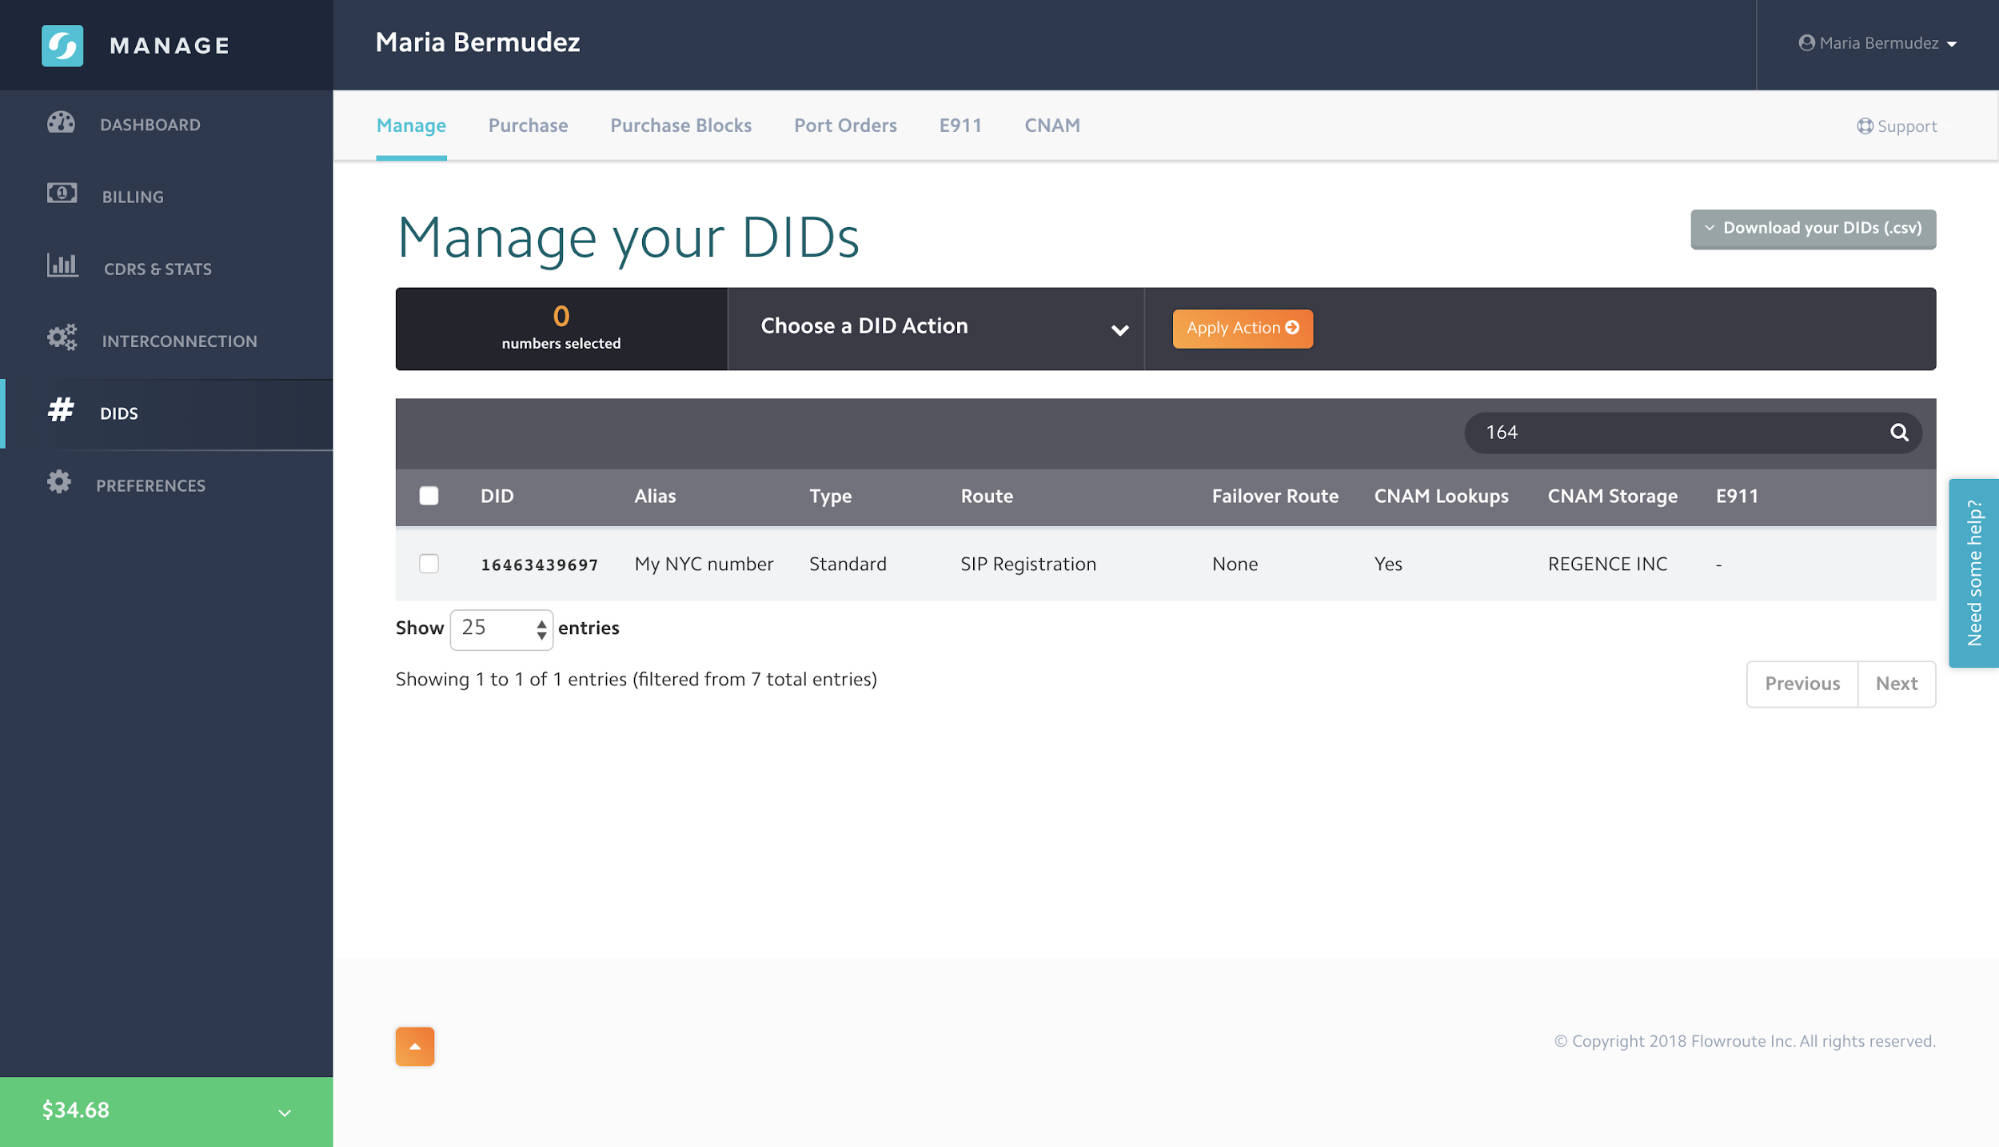
Task: Switch to the Purchase Blocks tab
Action: (680, 125)
